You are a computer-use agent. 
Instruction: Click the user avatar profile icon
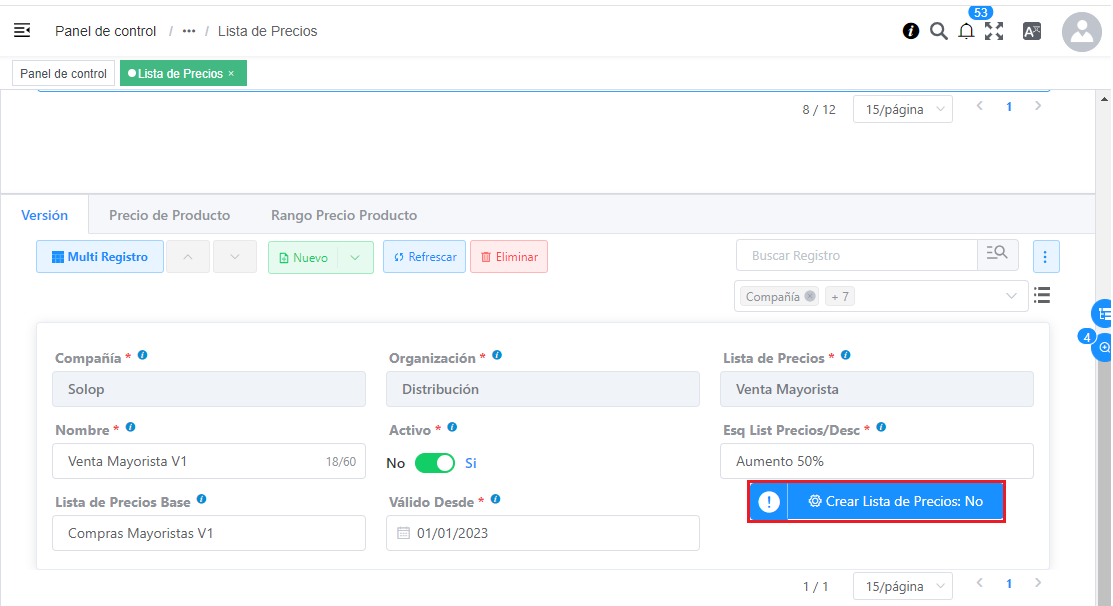coord(1081,32)
